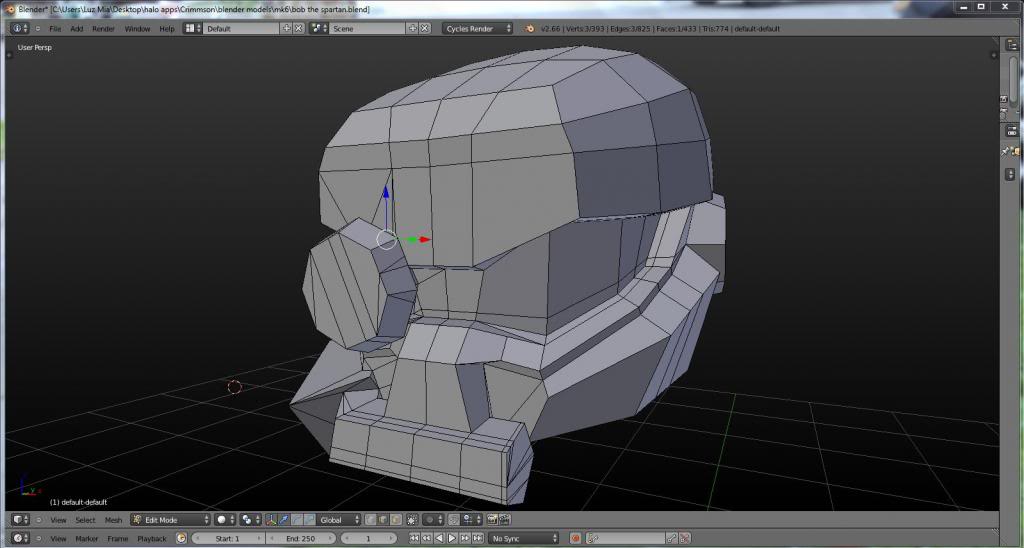Click the OpenGL render image camera icon

click(492, 520)
